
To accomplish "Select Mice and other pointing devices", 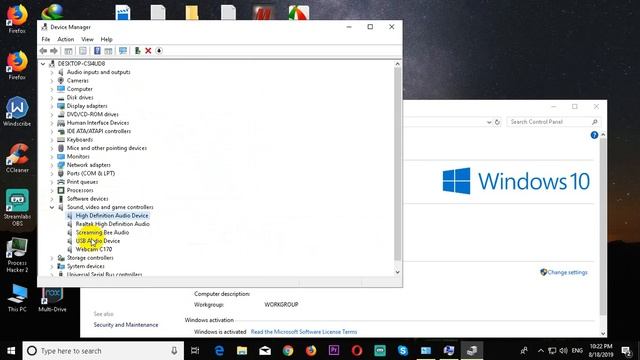I will (x=107, y=148).
